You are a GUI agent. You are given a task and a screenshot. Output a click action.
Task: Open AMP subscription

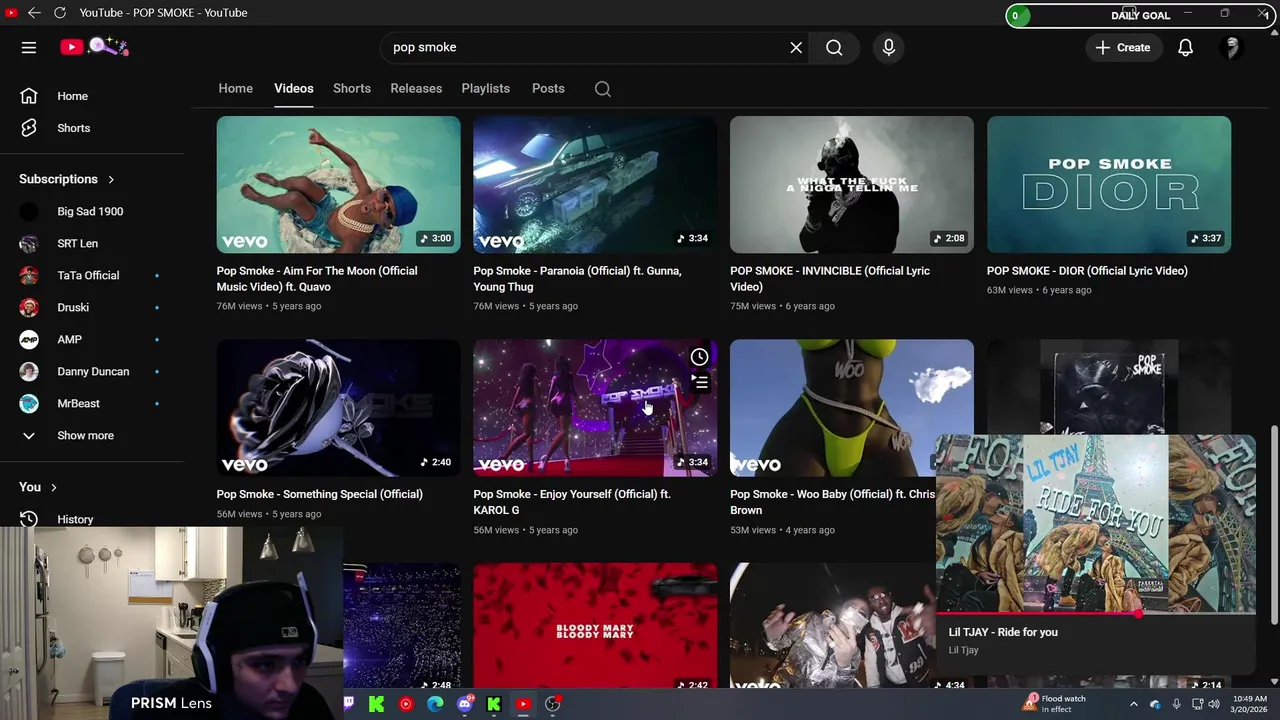(x=92, y=339)
